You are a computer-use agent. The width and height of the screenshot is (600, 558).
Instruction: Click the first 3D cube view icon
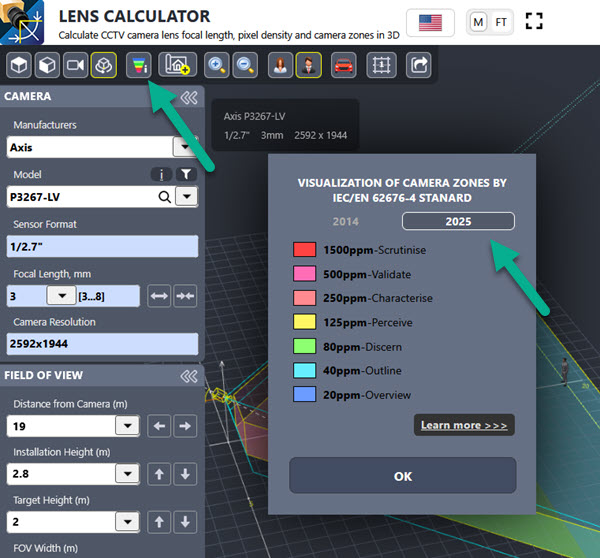[19, 65]
